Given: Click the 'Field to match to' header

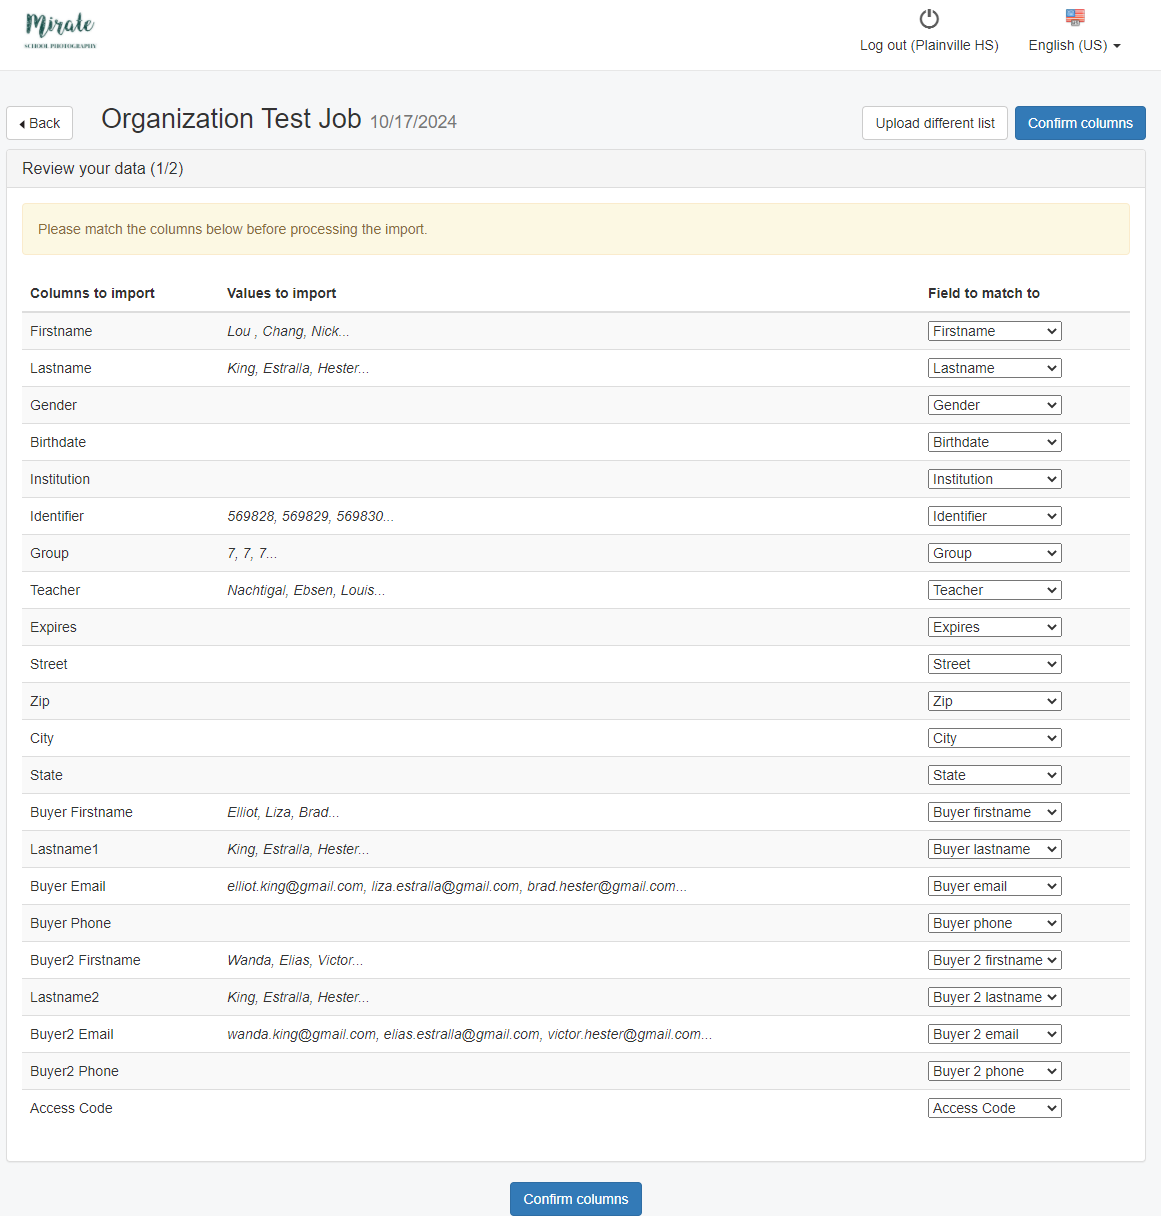Looking at the screenshot, I should coord(984,293).
